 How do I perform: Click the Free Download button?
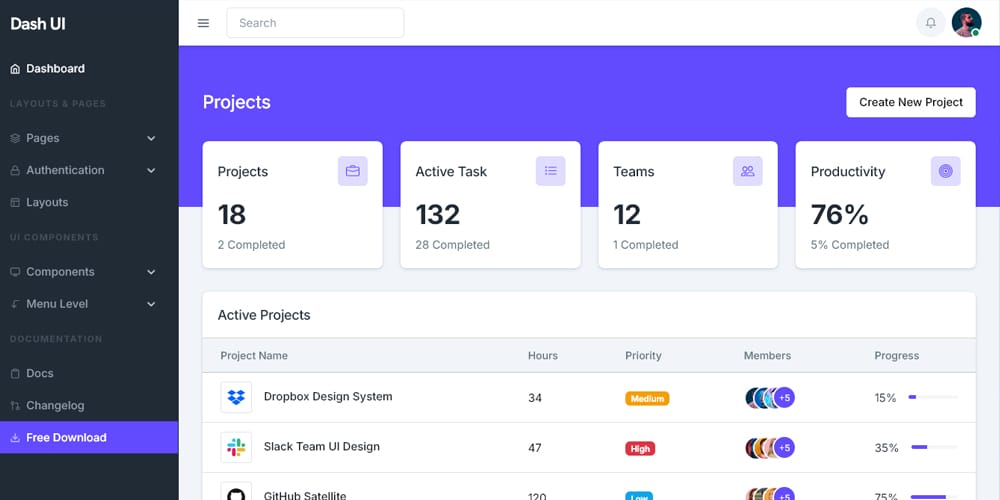89,438
